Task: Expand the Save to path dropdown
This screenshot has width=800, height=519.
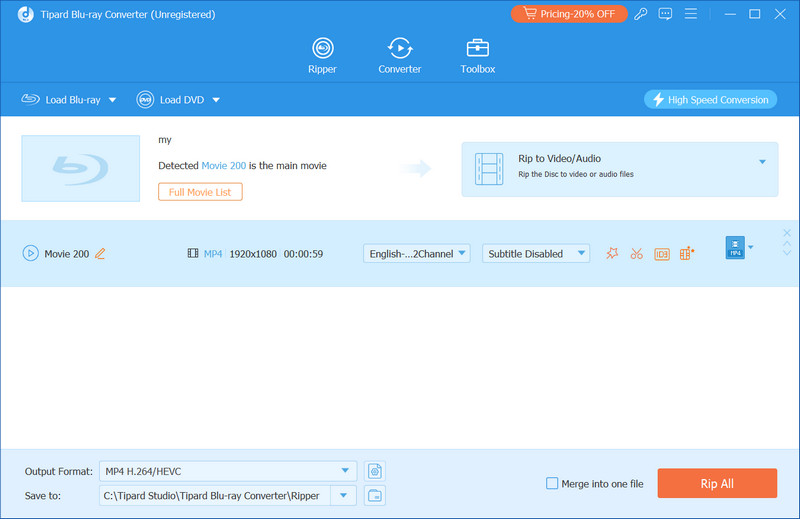Action: 343,496
